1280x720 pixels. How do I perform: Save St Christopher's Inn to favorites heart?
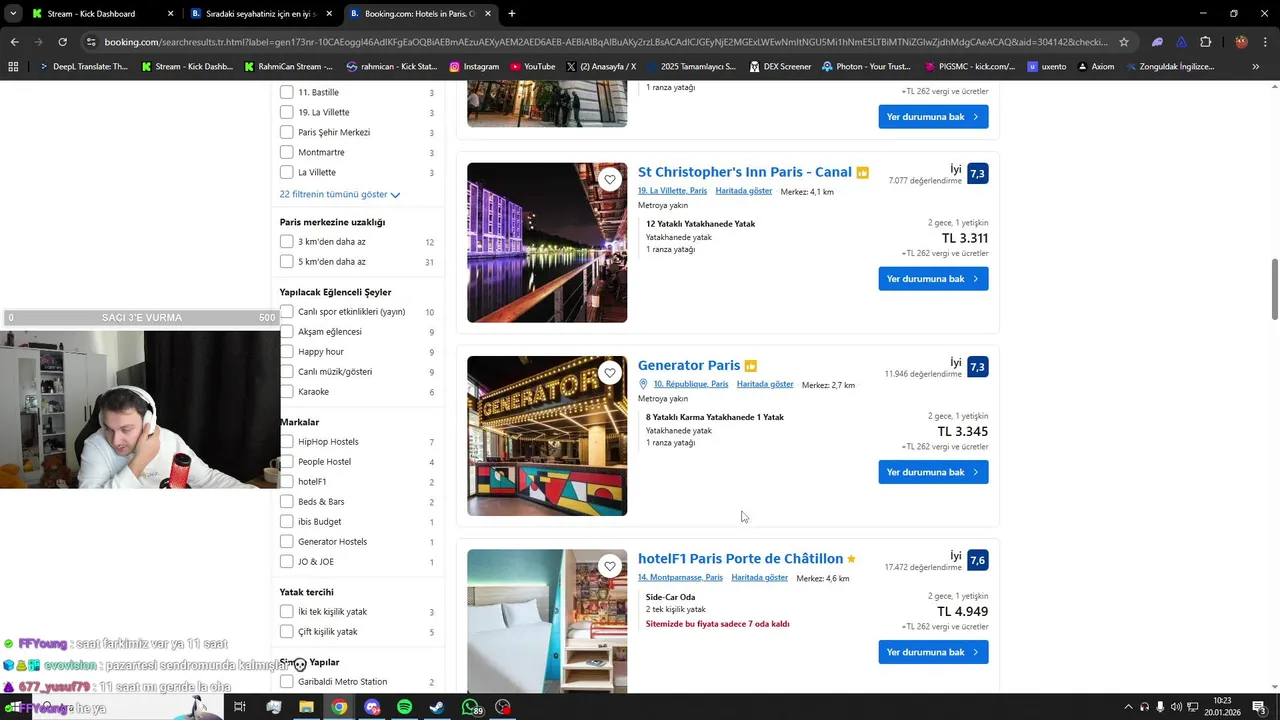610,180
